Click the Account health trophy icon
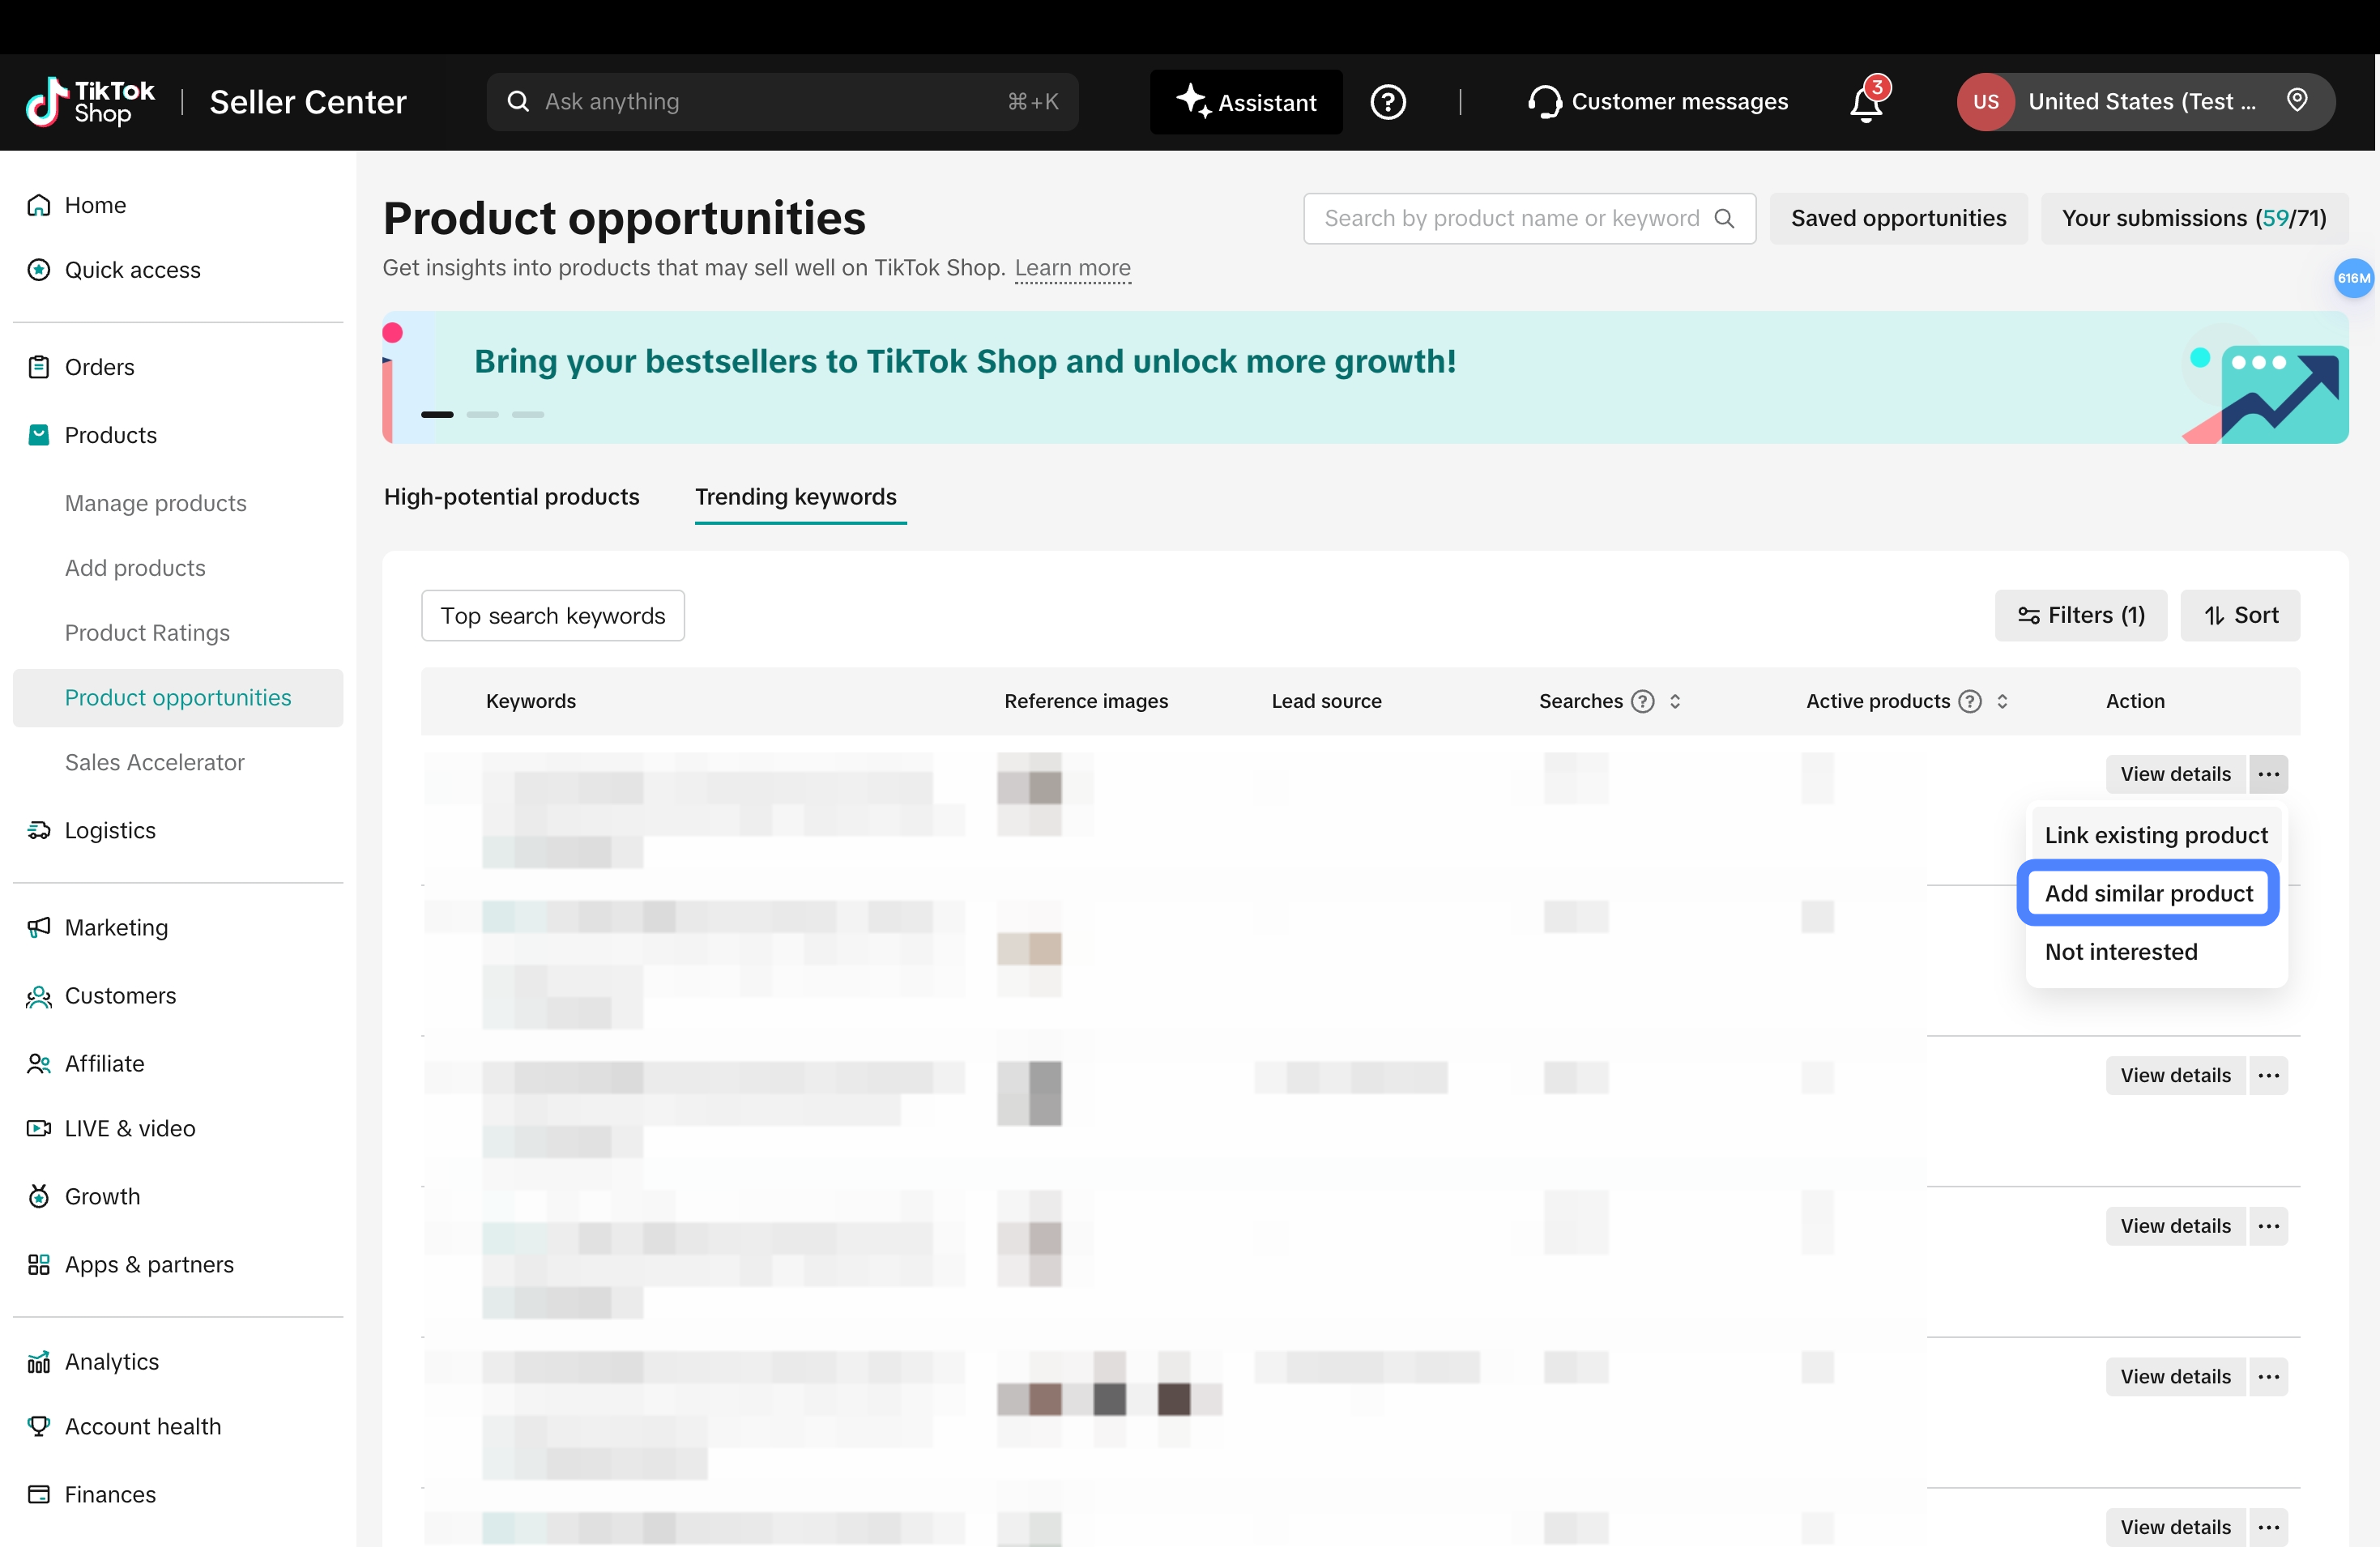The width and height of the screenshot is (2380, 1547). click(x=39, y=1426)
